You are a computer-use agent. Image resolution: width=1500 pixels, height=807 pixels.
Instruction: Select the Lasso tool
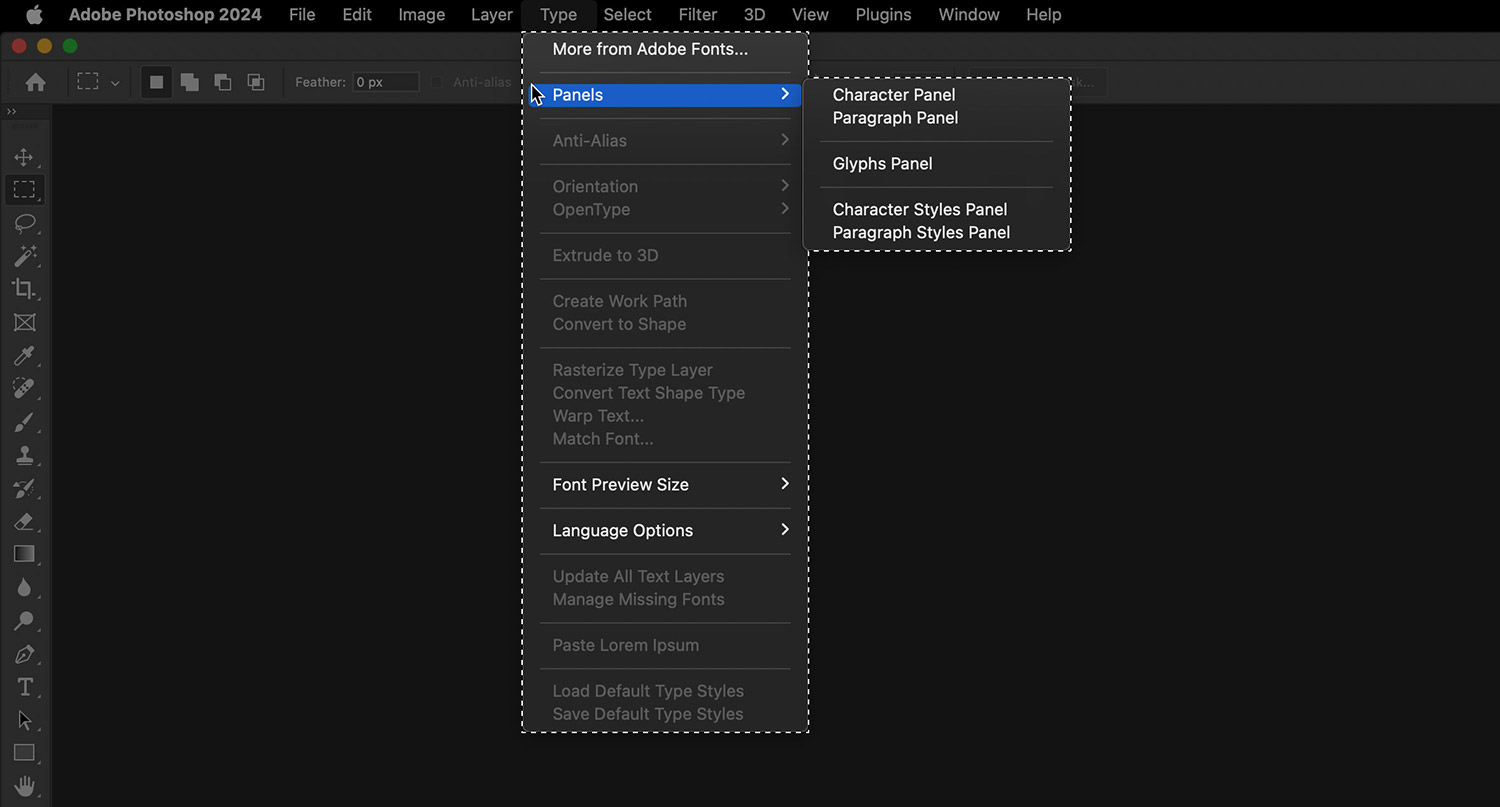[24, 223]
